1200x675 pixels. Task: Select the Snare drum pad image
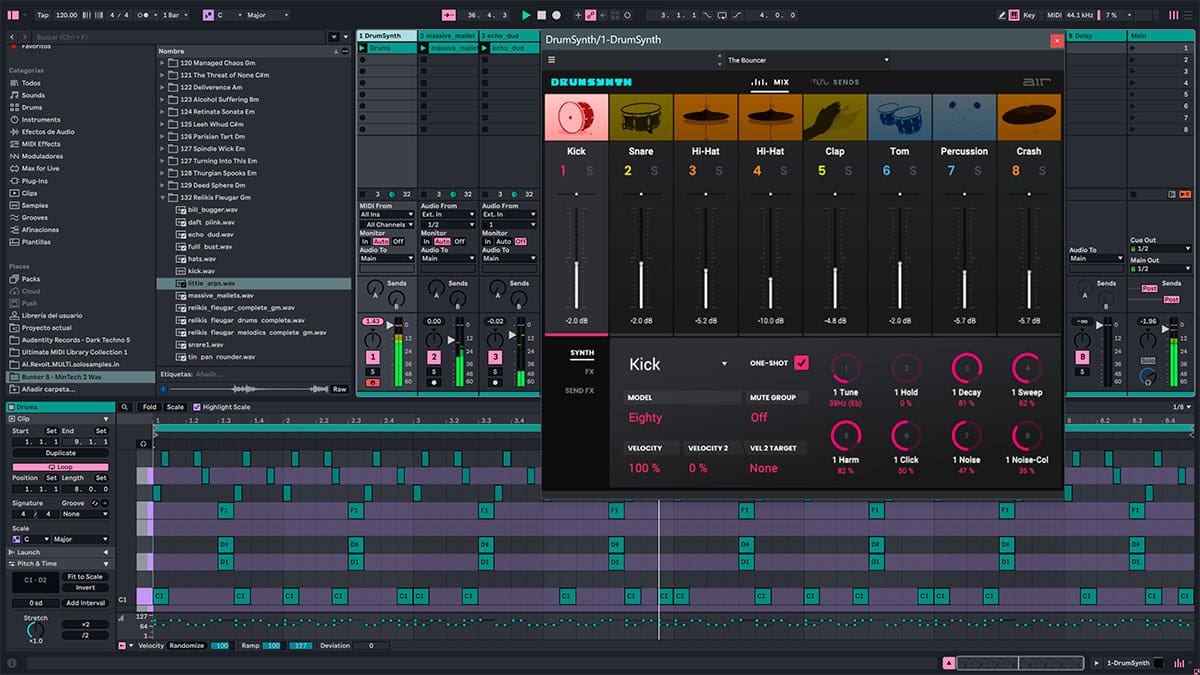click(x=641, y=116)
